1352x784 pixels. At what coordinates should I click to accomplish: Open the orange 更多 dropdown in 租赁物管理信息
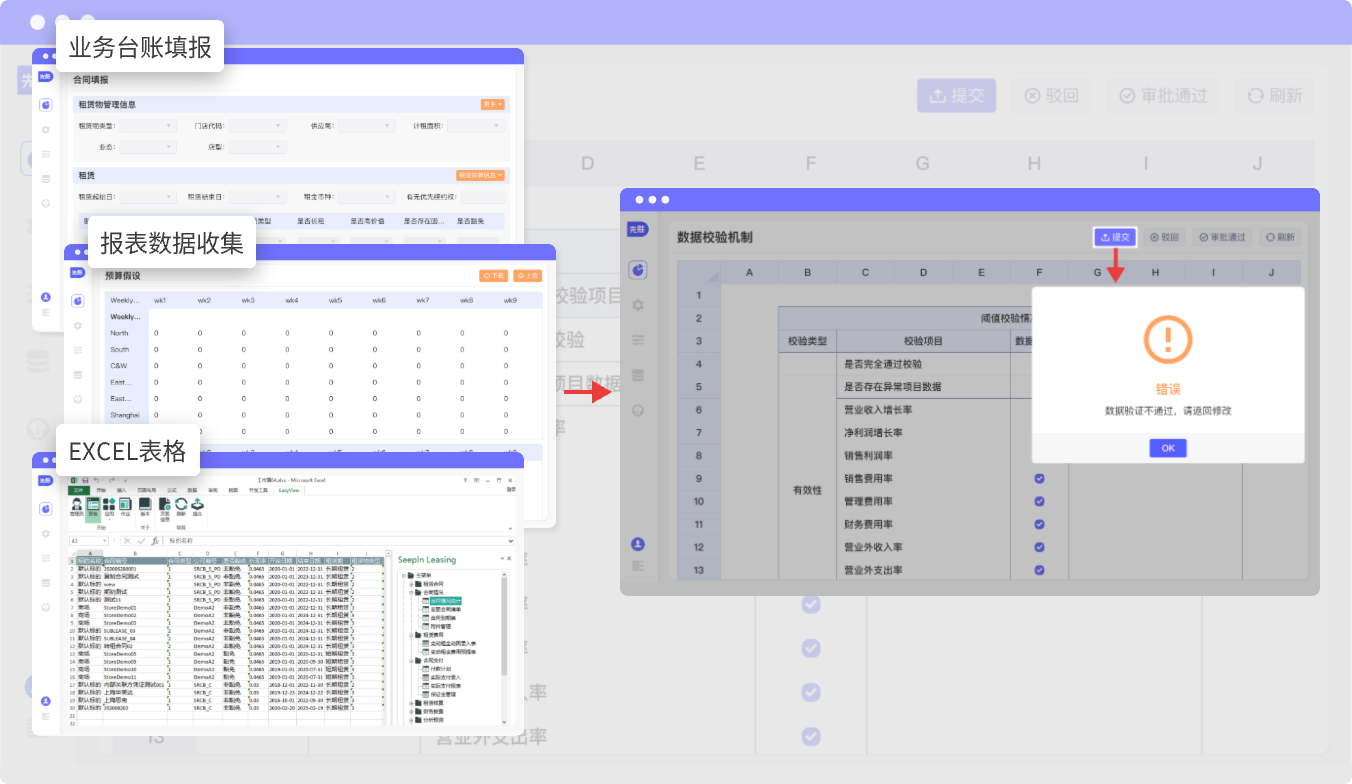click(492, 104)
